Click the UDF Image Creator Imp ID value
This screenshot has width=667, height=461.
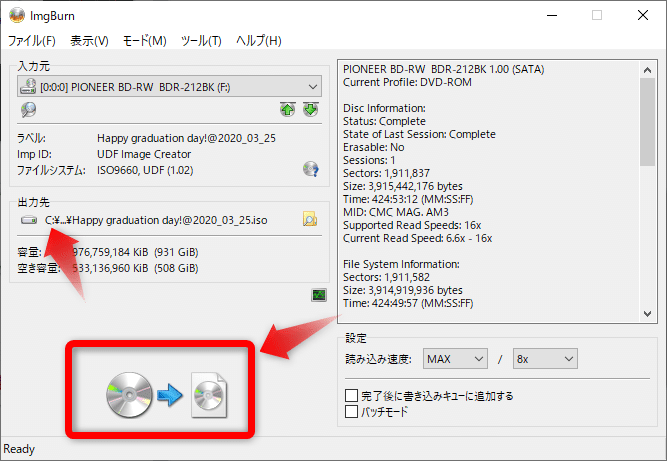click(144, 154)
